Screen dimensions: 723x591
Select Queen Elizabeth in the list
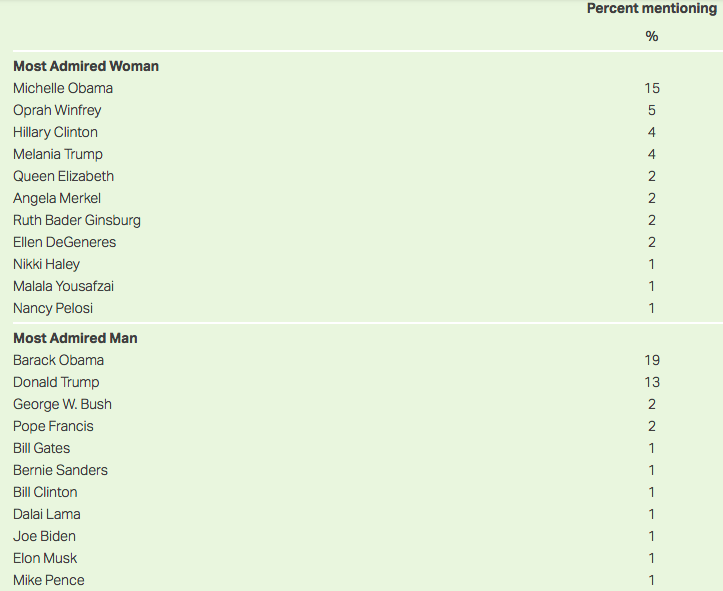[x=63, y=176]
